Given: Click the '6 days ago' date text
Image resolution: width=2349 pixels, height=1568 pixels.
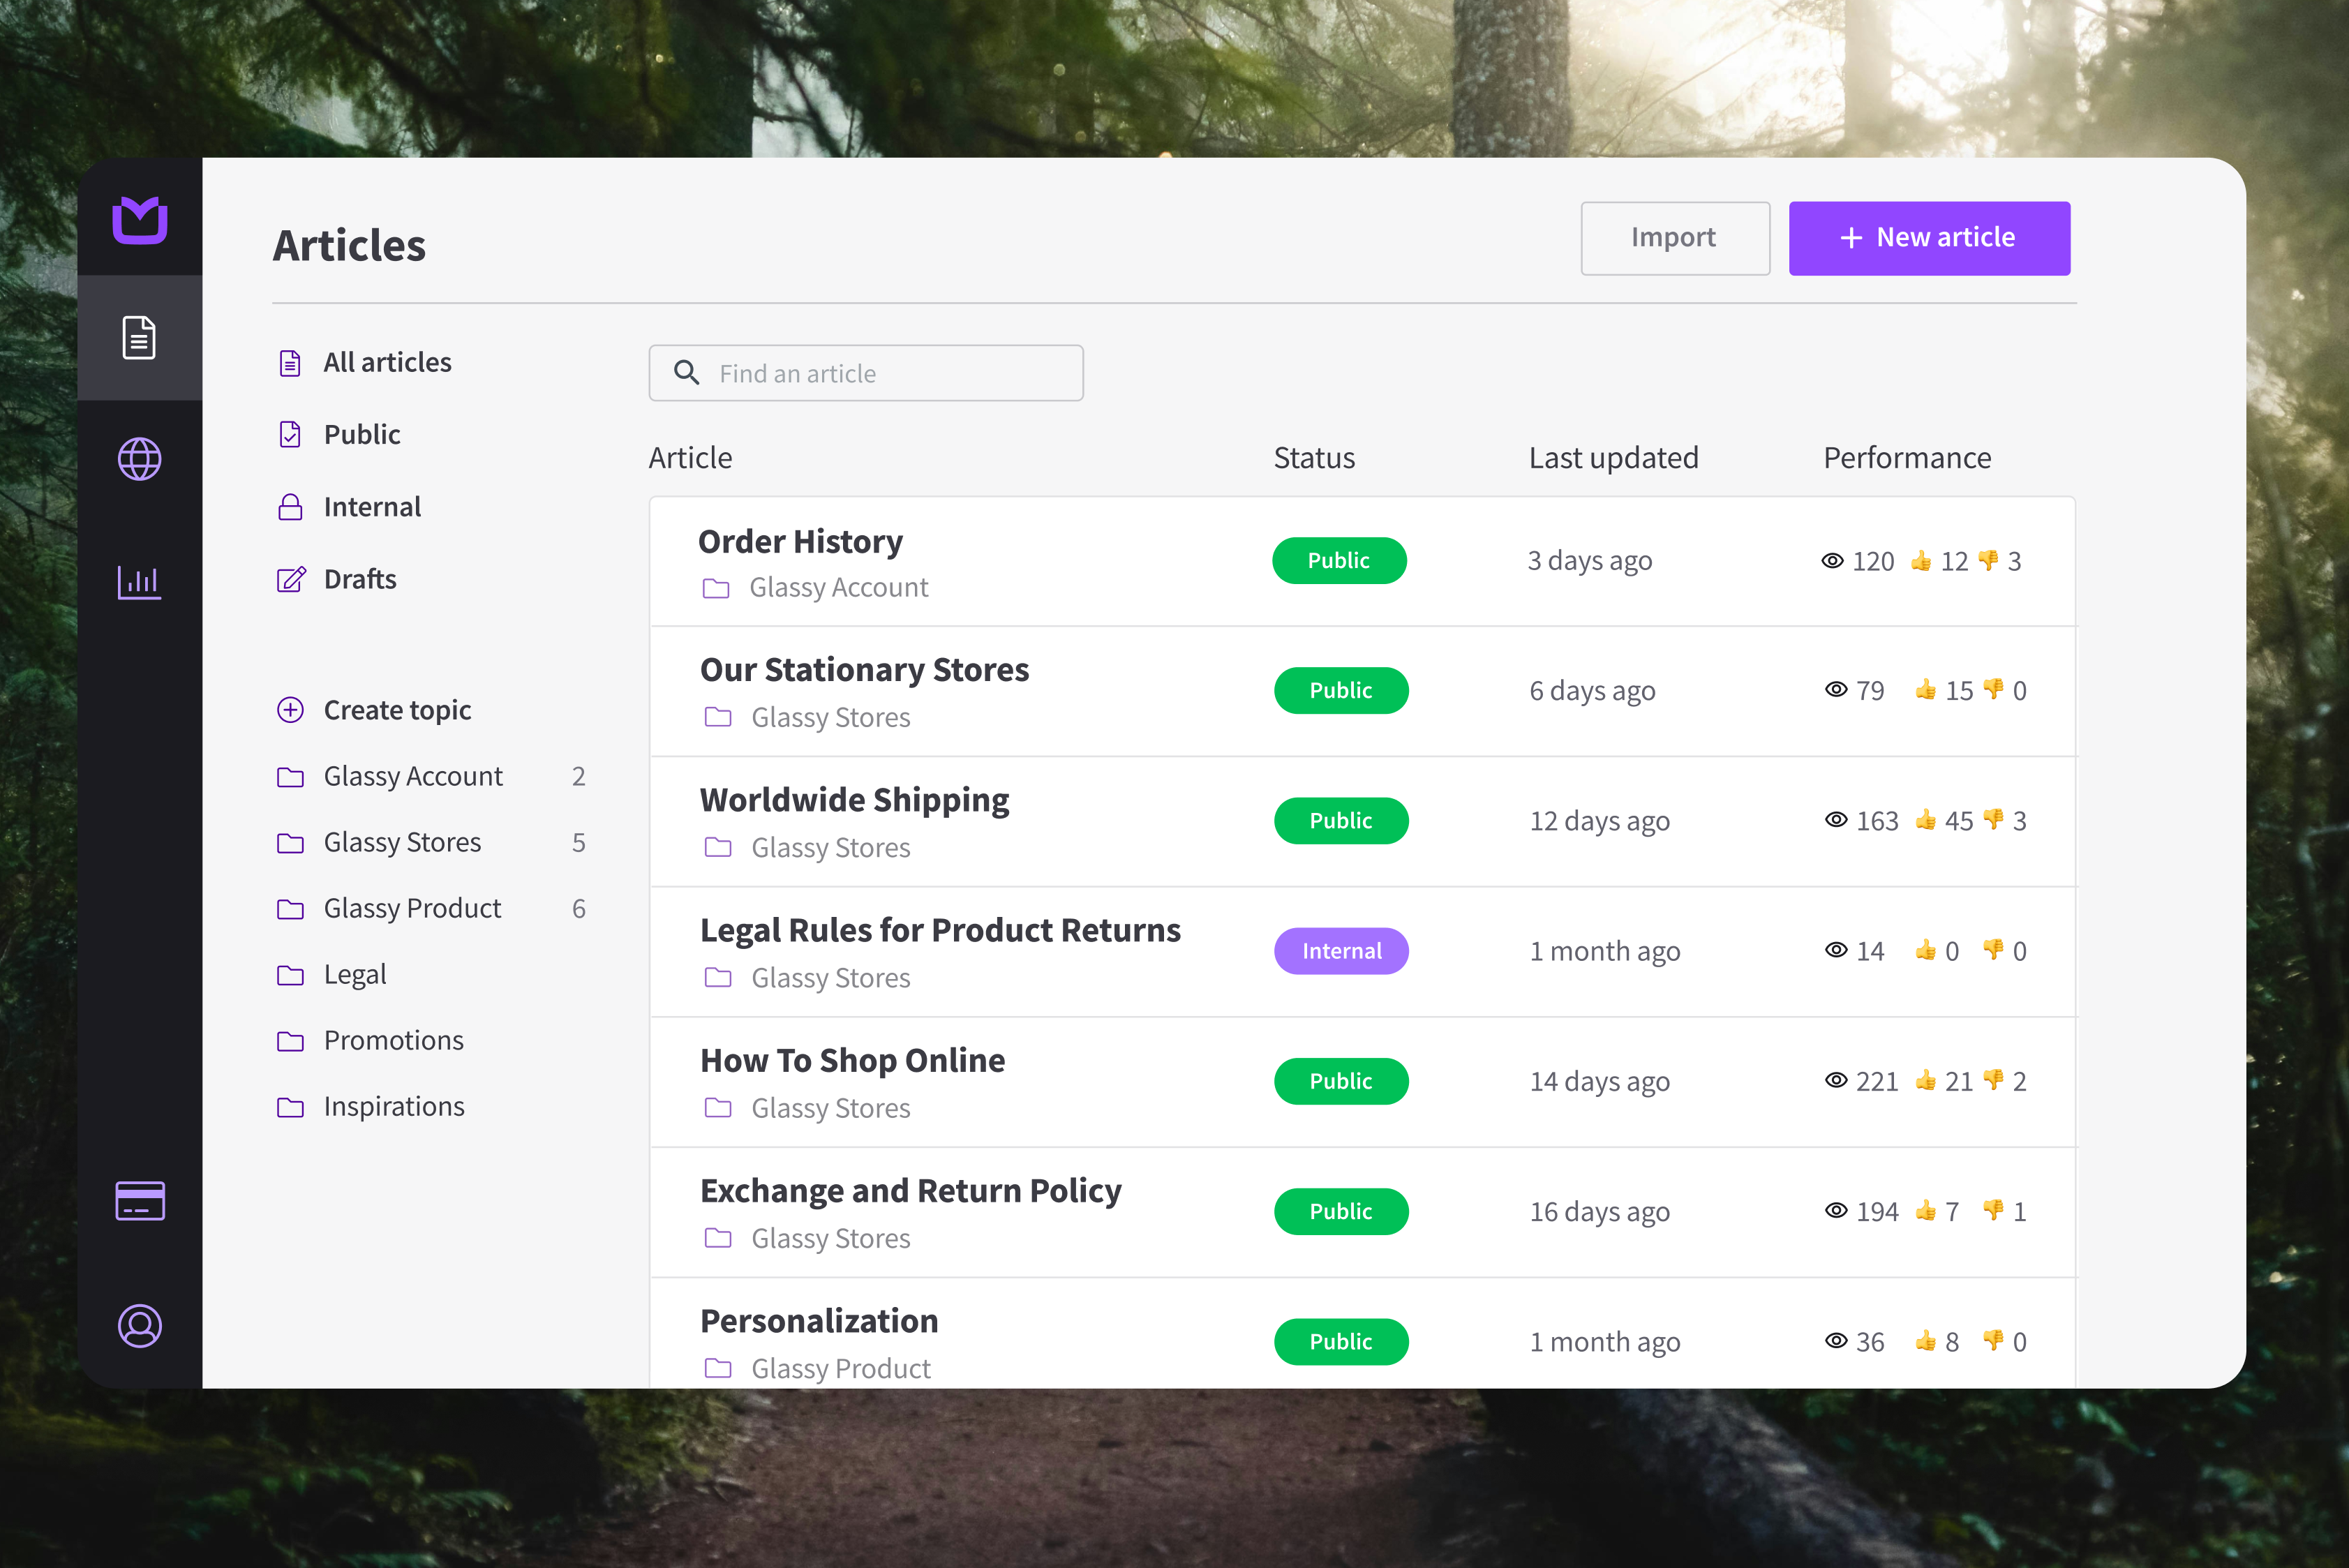Looking at the screenshot, I should click(x=1592, y=691).
